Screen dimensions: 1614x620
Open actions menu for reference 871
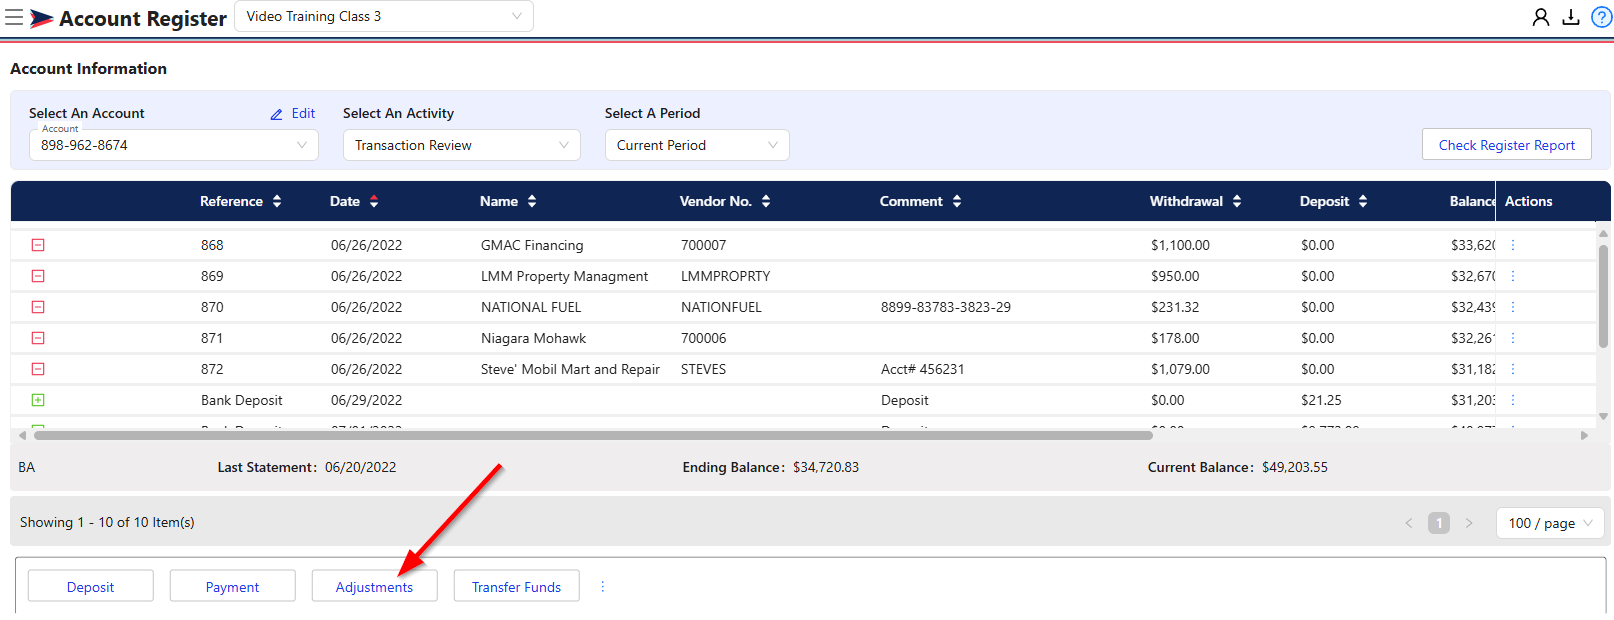pos(1512,338)
